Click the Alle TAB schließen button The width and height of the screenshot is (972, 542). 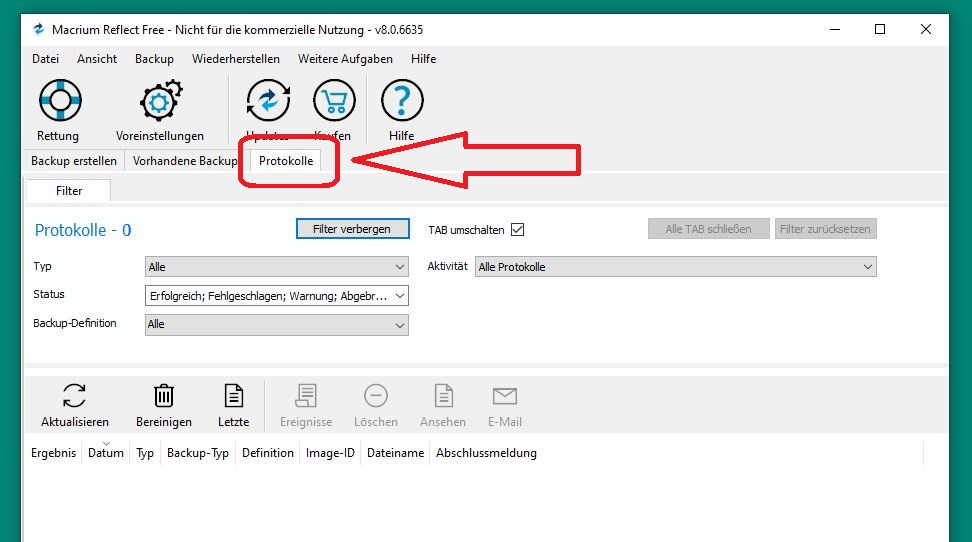[709, 229]
